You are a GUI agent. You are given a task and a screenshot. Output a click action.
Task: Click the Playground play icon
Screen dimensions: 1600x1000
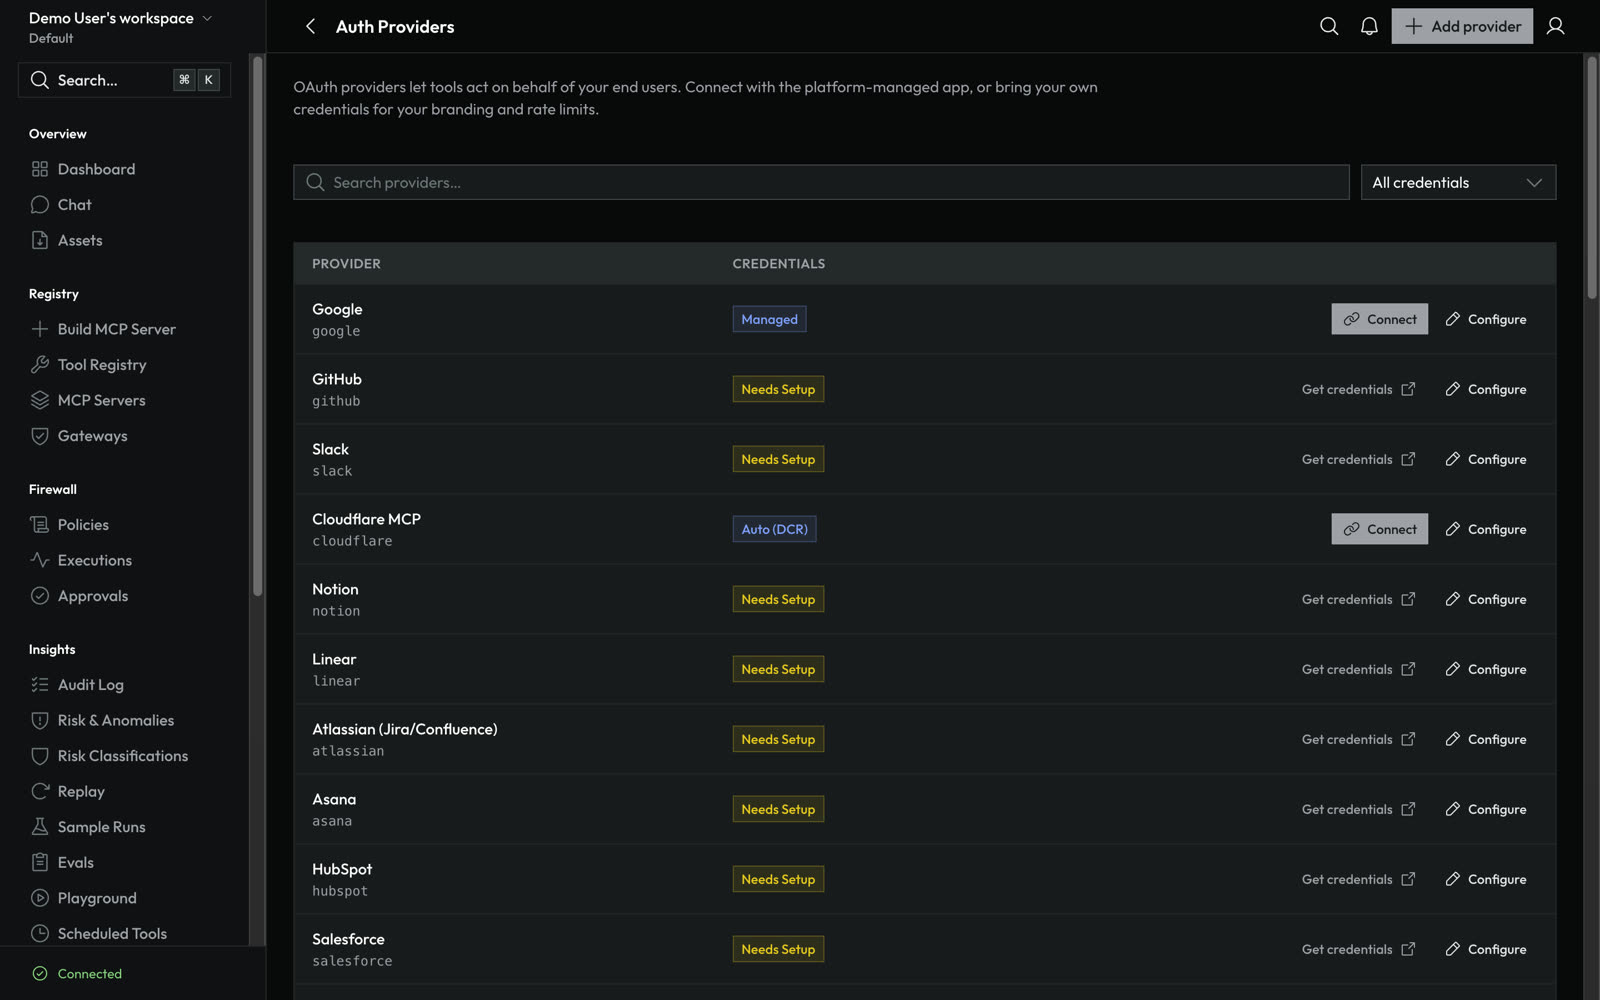(x=40, y=898)
